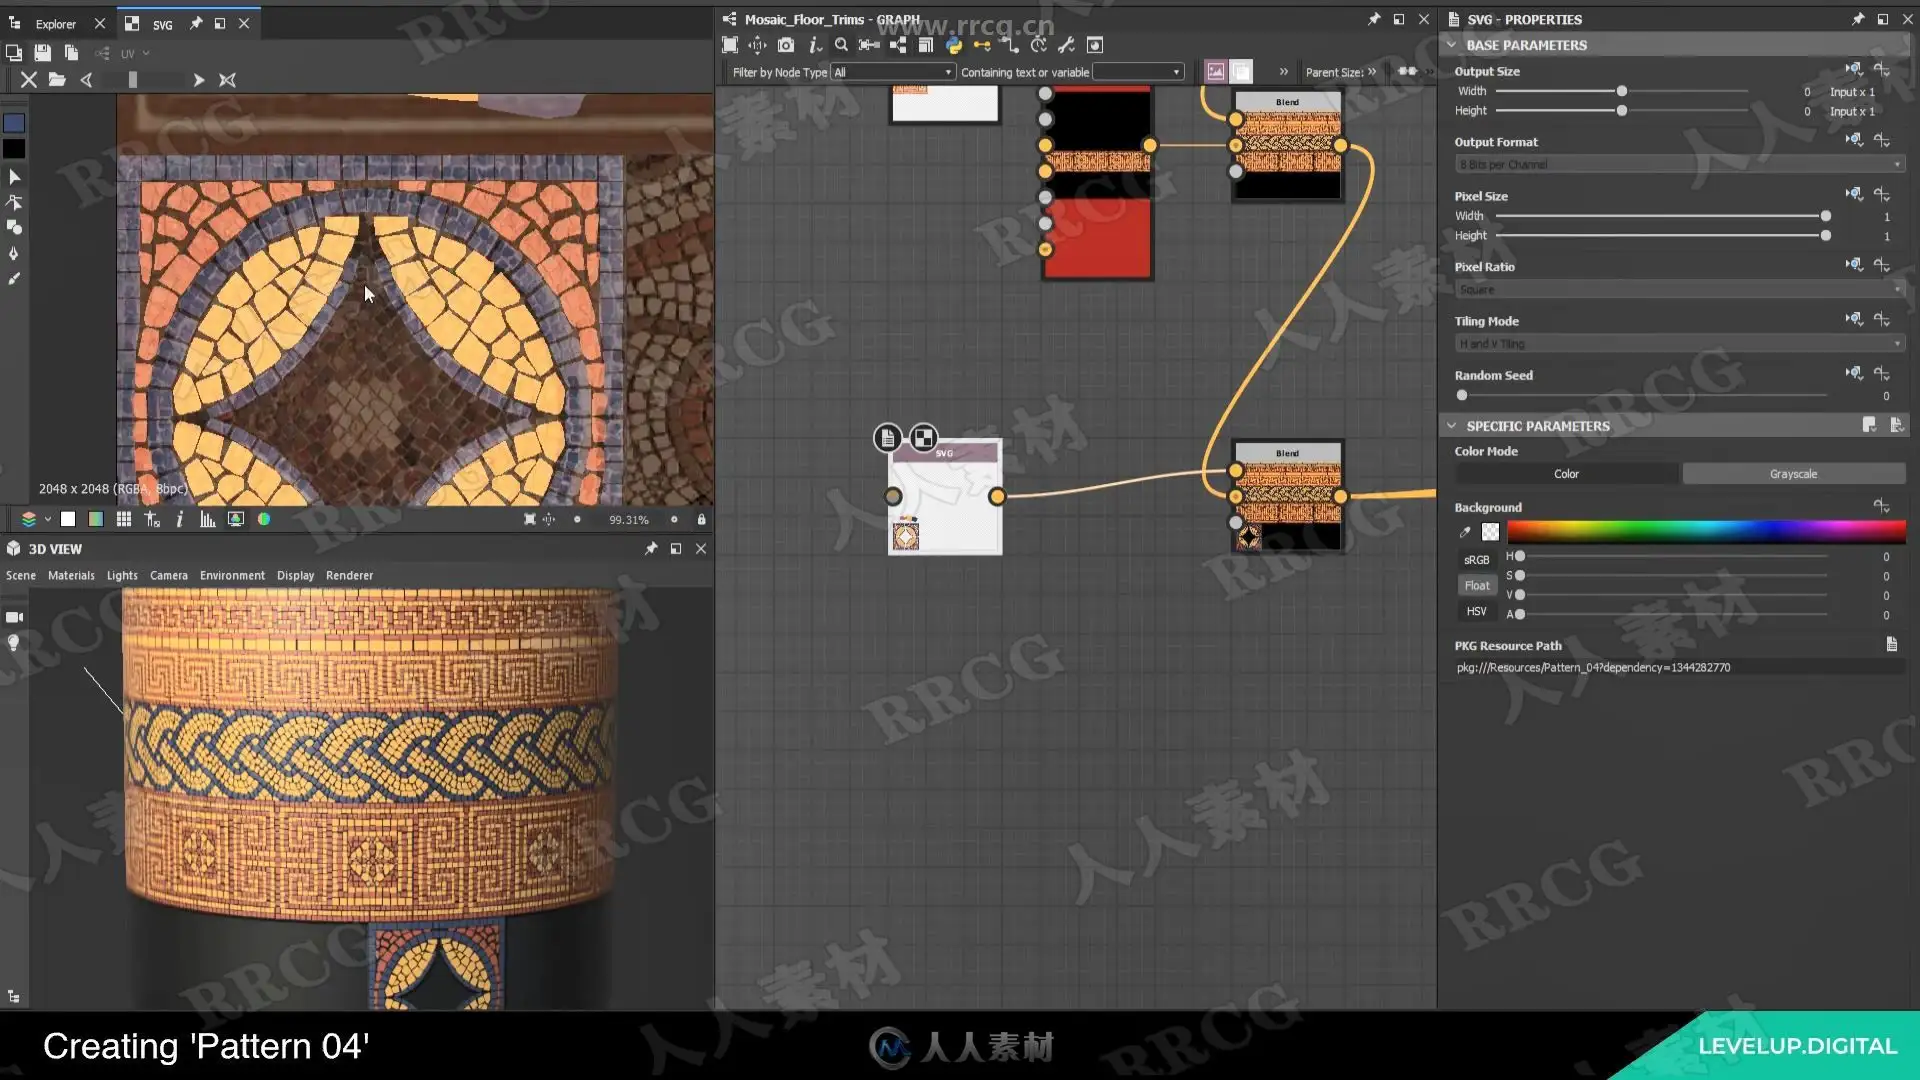Select Grayscale in Color Mode
This screenshot has width=1920, height=1080.
pos(1793,474)
